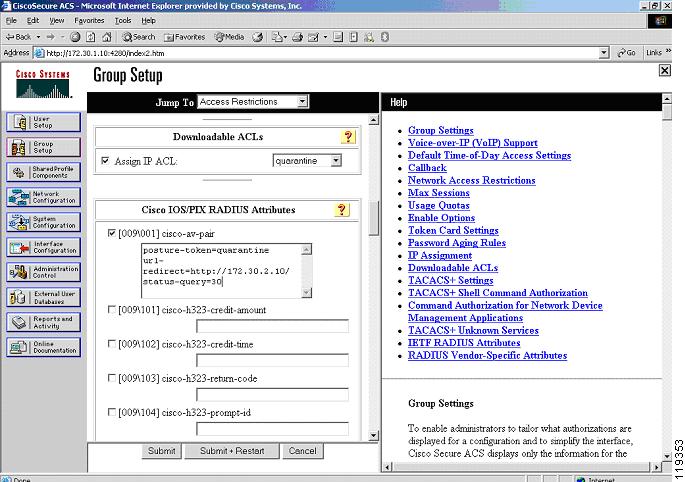Viewport: 685px width, 482px height.
Task: Click the help panel horizontal scroll-right arrow
Action: point(656,468)
